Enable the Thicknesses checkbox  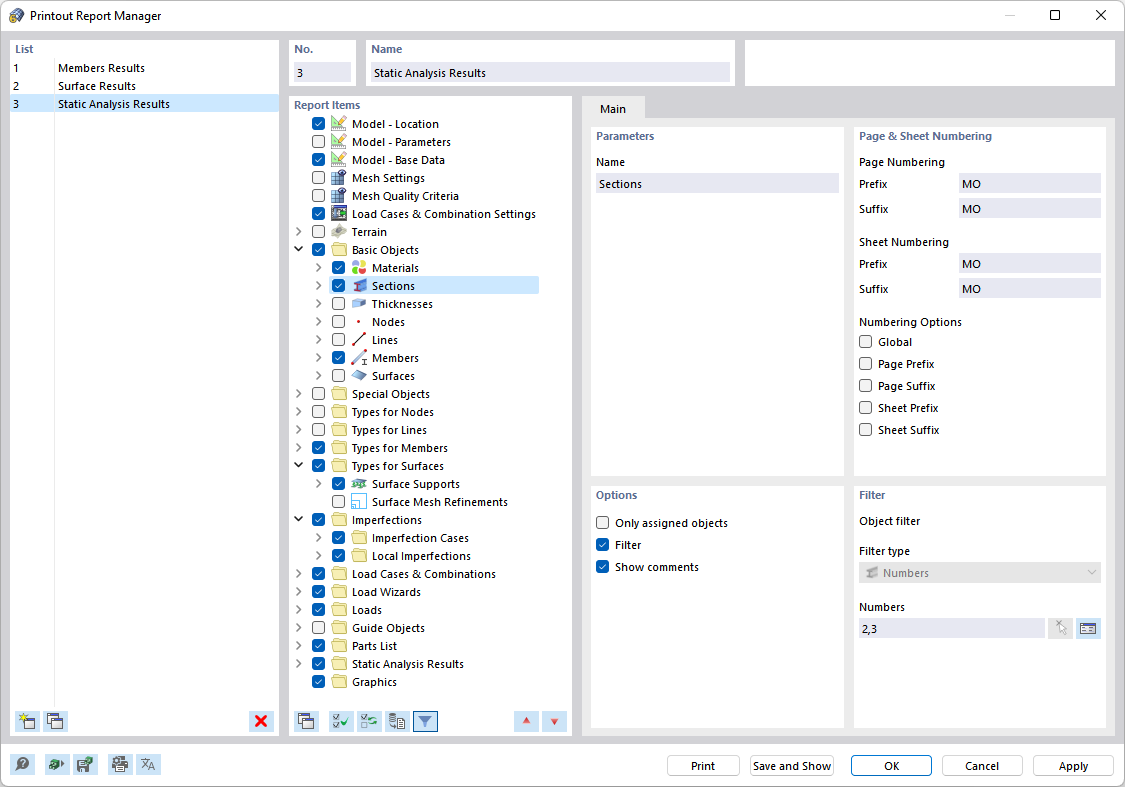coord(339,303)
